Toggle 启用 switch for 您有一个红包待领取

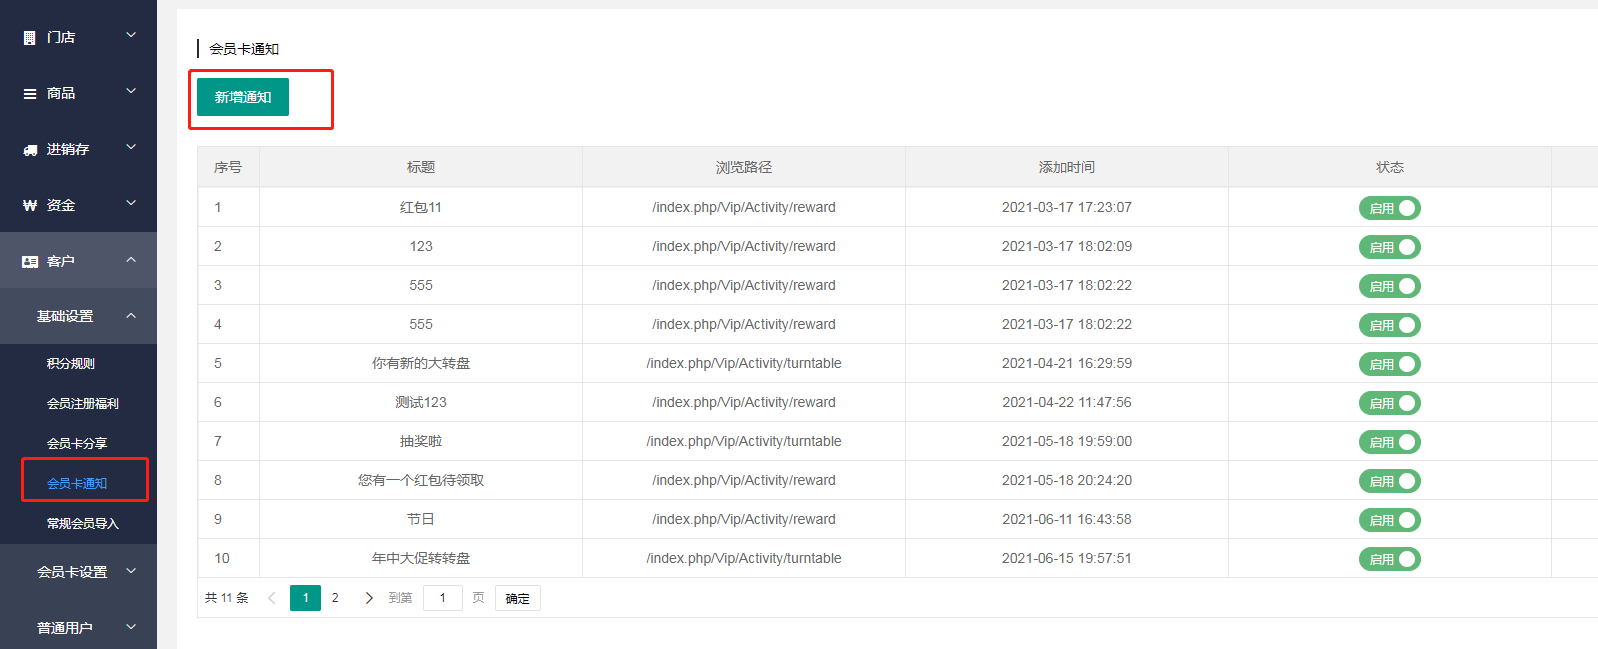1390,481
